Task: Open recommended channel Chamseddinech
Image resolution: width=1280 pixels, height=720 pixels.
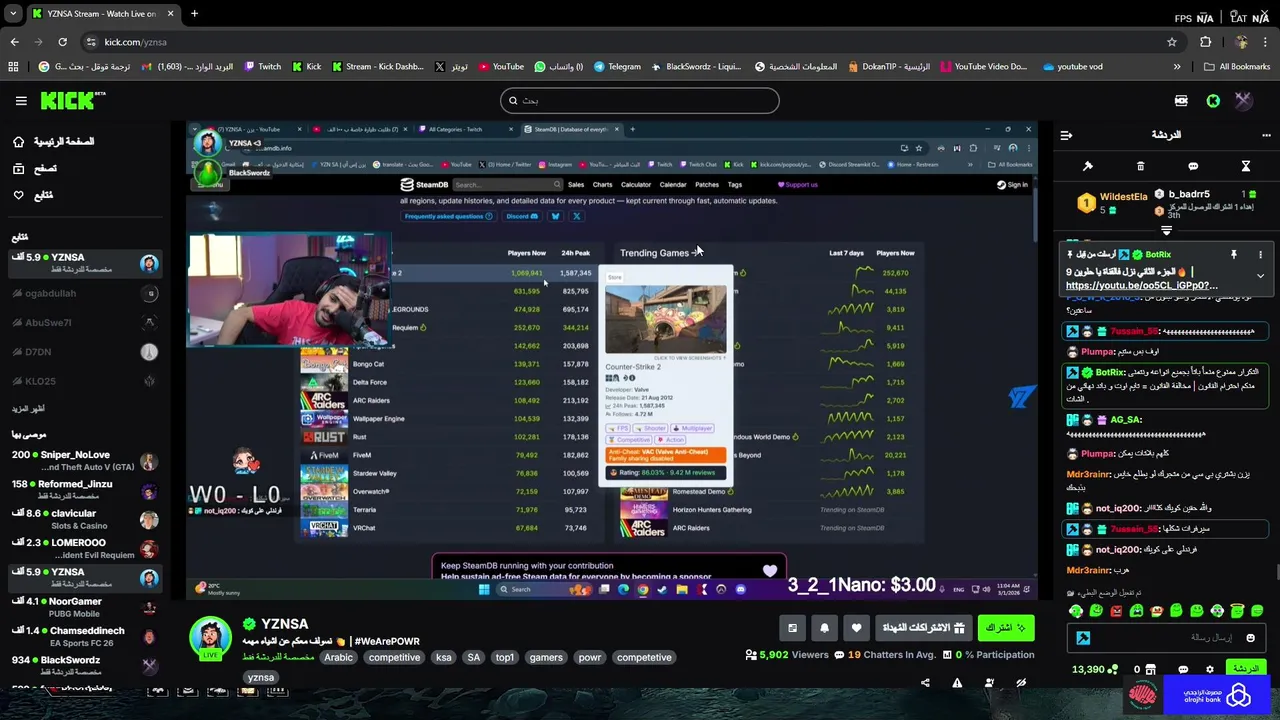Action: pyautogui.click(x=84, y=636)
